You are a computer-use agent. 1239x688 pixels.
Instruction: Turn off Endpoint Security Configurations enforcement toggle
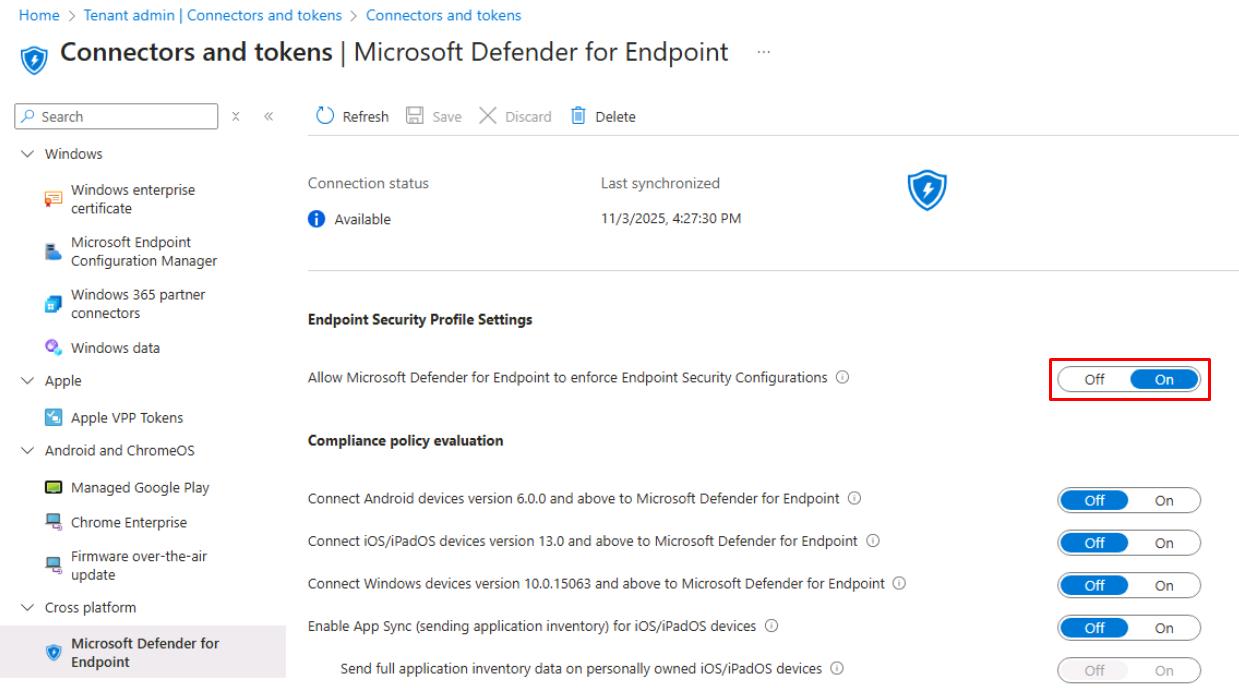pos(1094,379)
